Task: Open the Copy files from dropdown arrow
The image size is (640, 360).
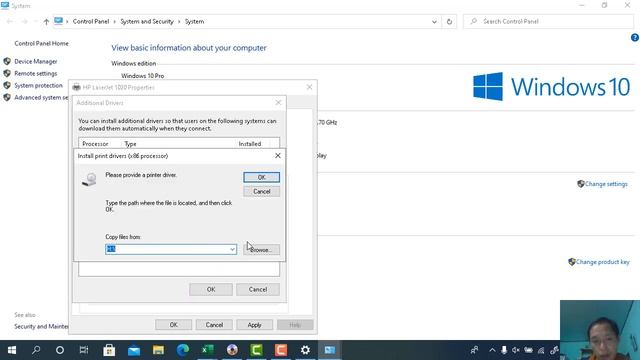Action: point(232,249)
